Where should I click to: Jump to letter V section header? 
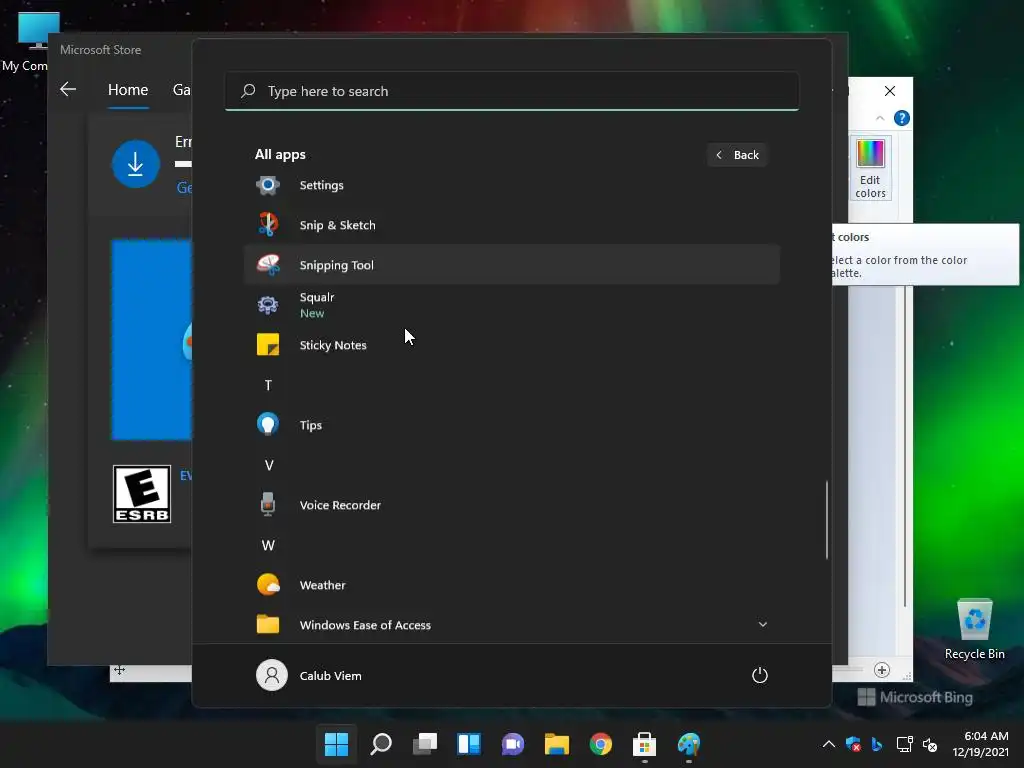(x=268, y=465)
